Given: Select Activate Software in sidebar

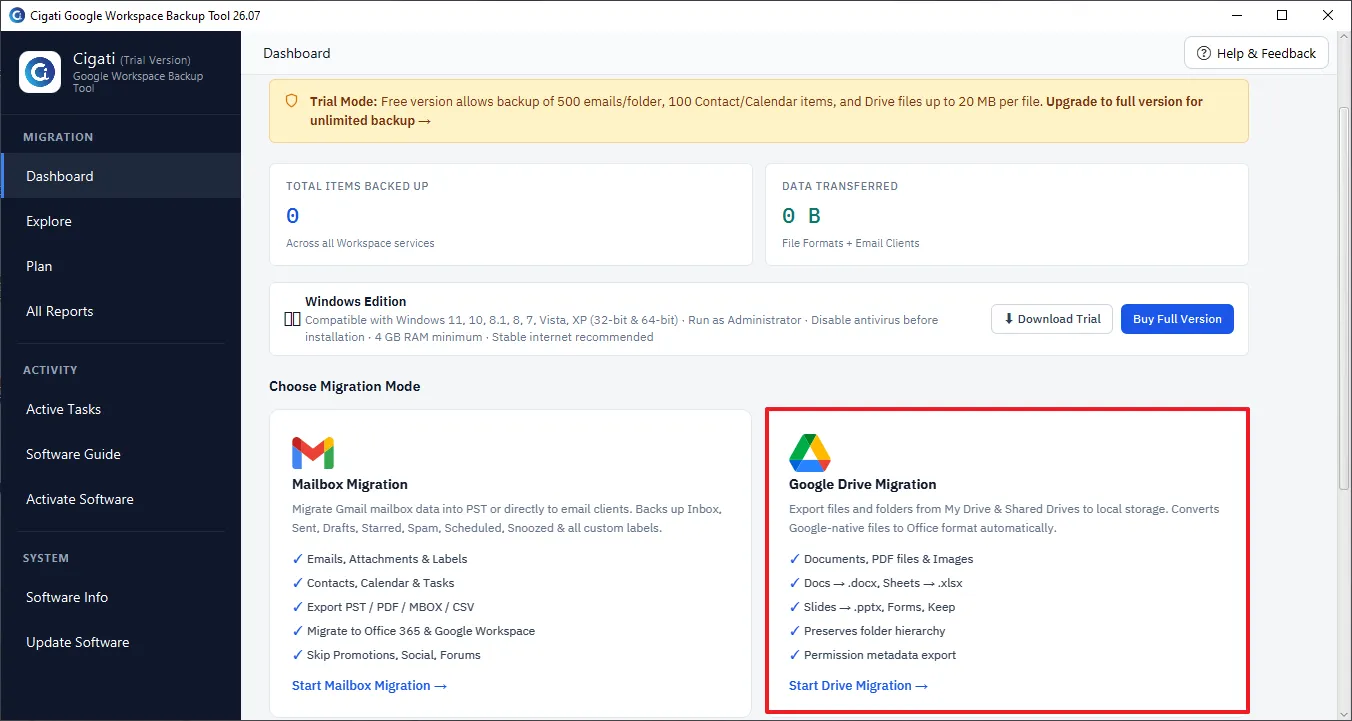Looking at the screenshot, I should [120, 499].
